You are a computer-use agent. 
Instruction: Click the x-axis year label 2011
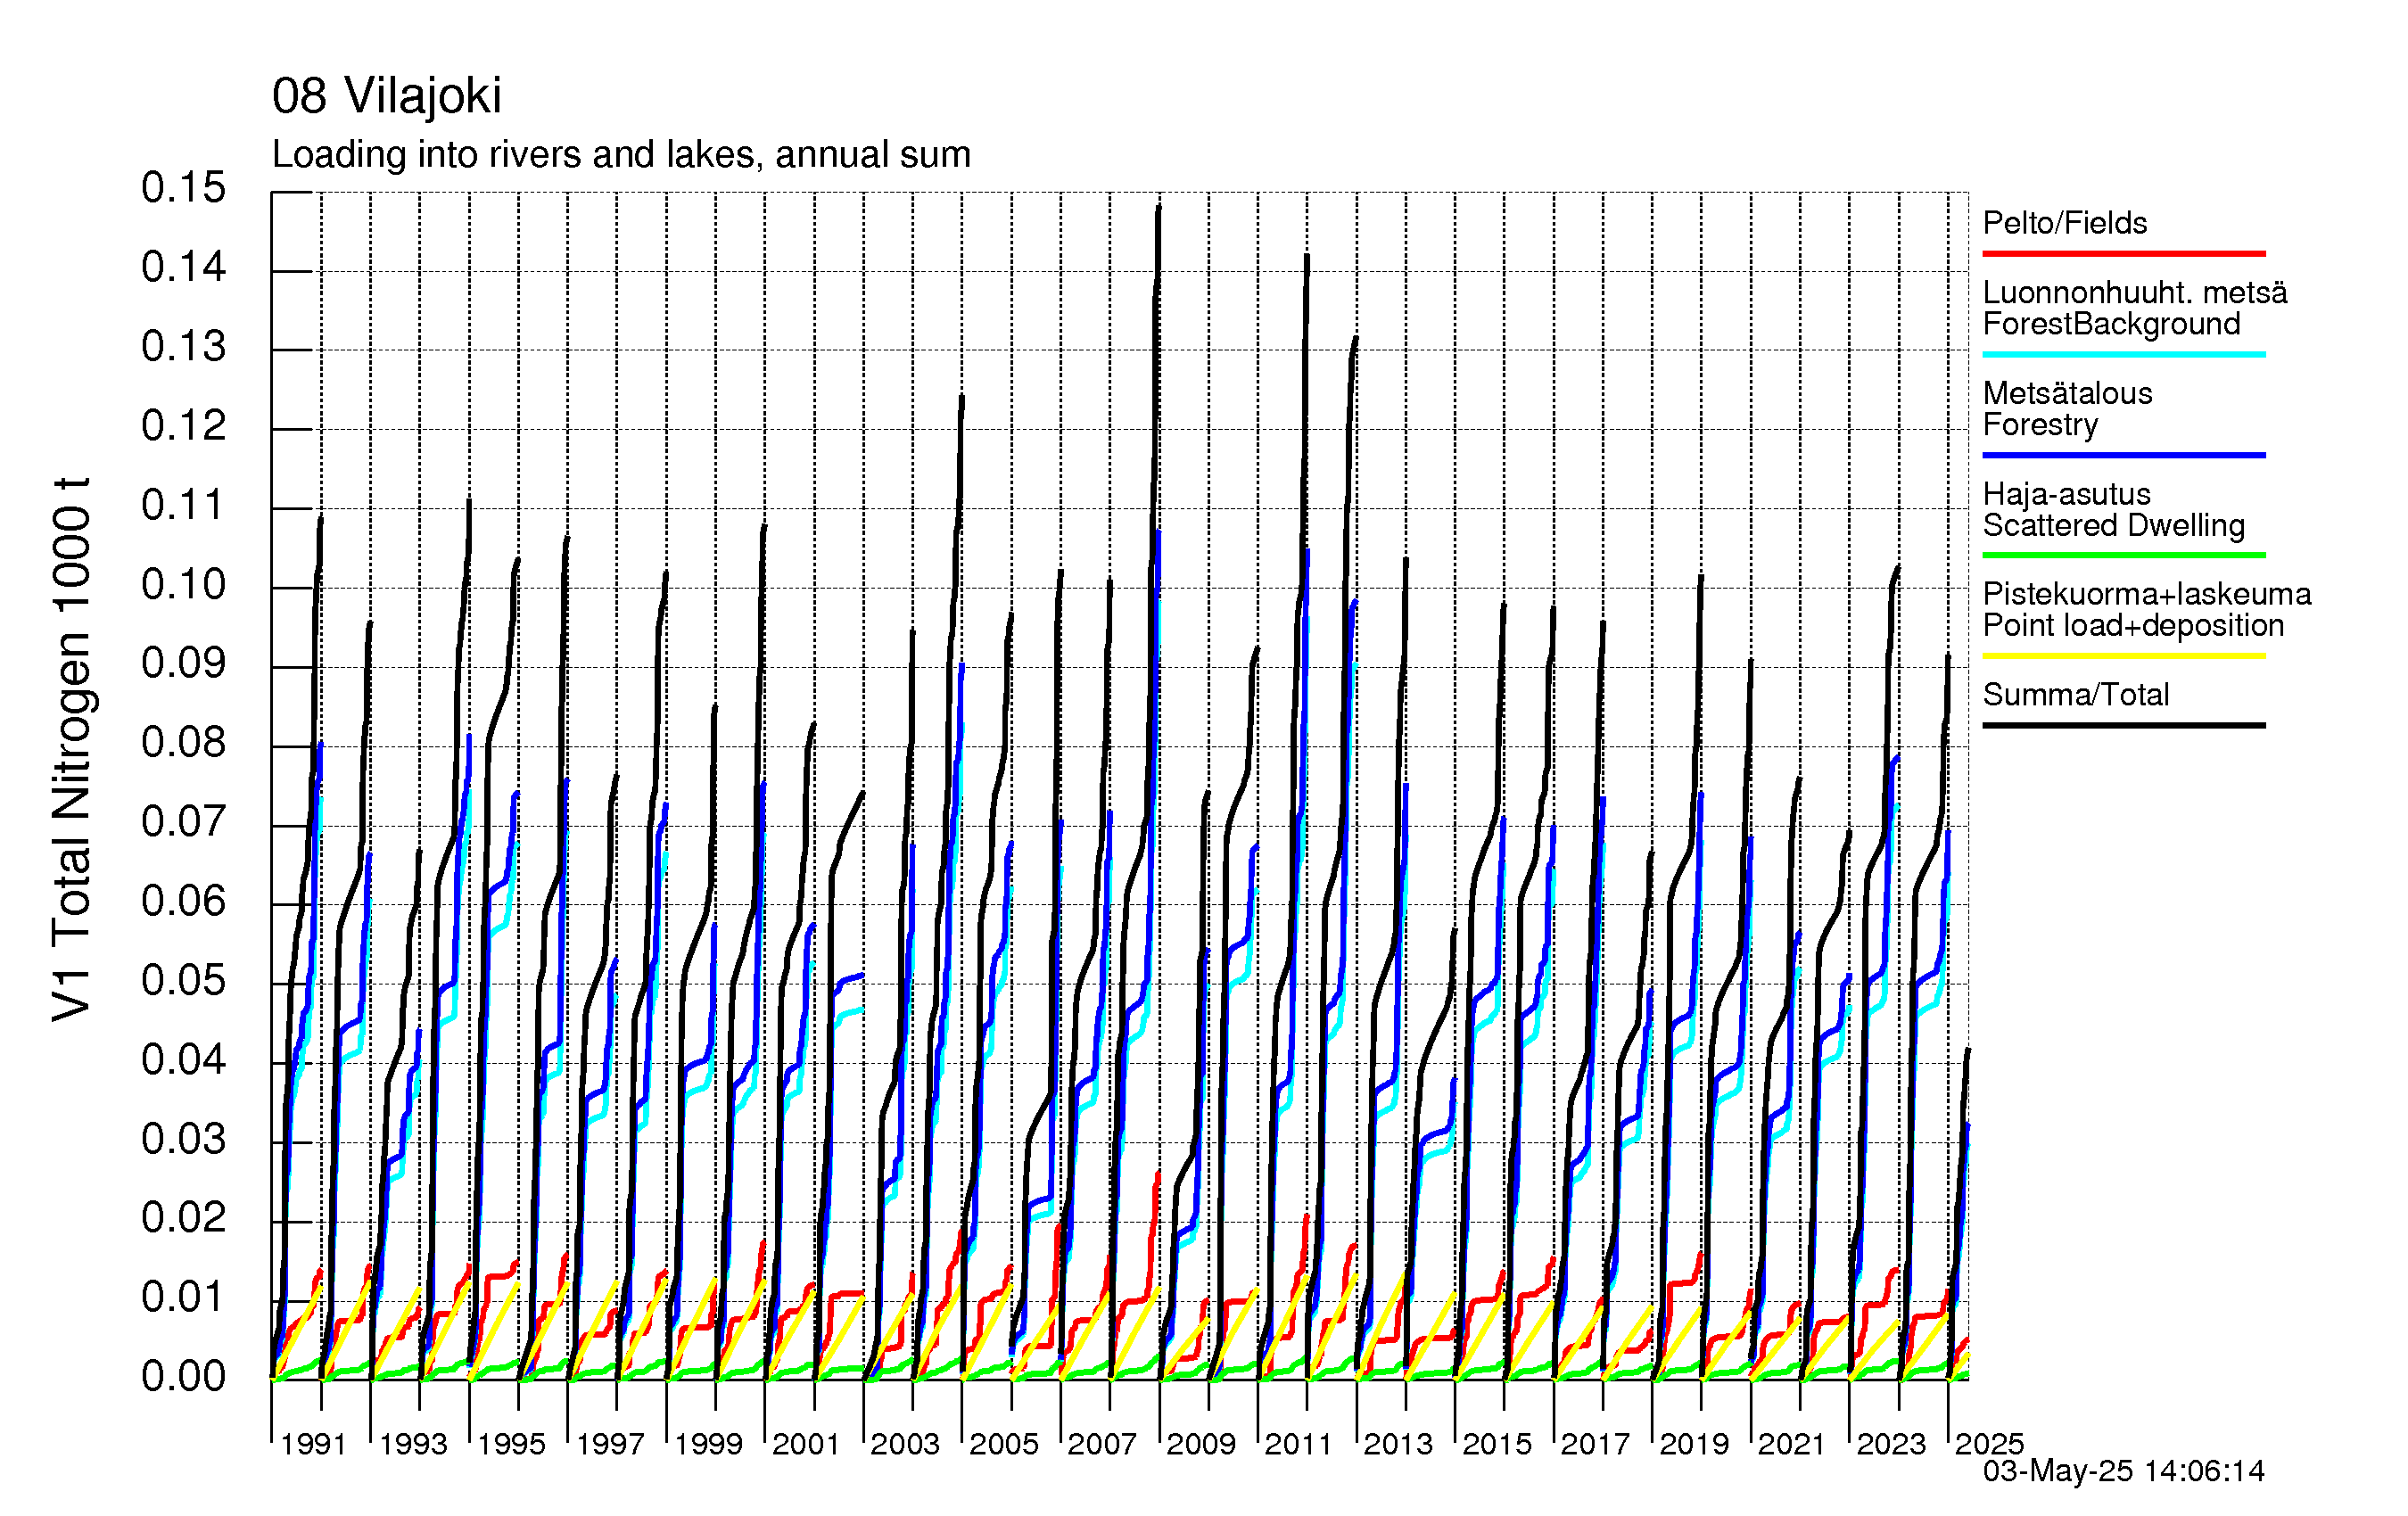pyautogui.click(x=1299, y=1444)
